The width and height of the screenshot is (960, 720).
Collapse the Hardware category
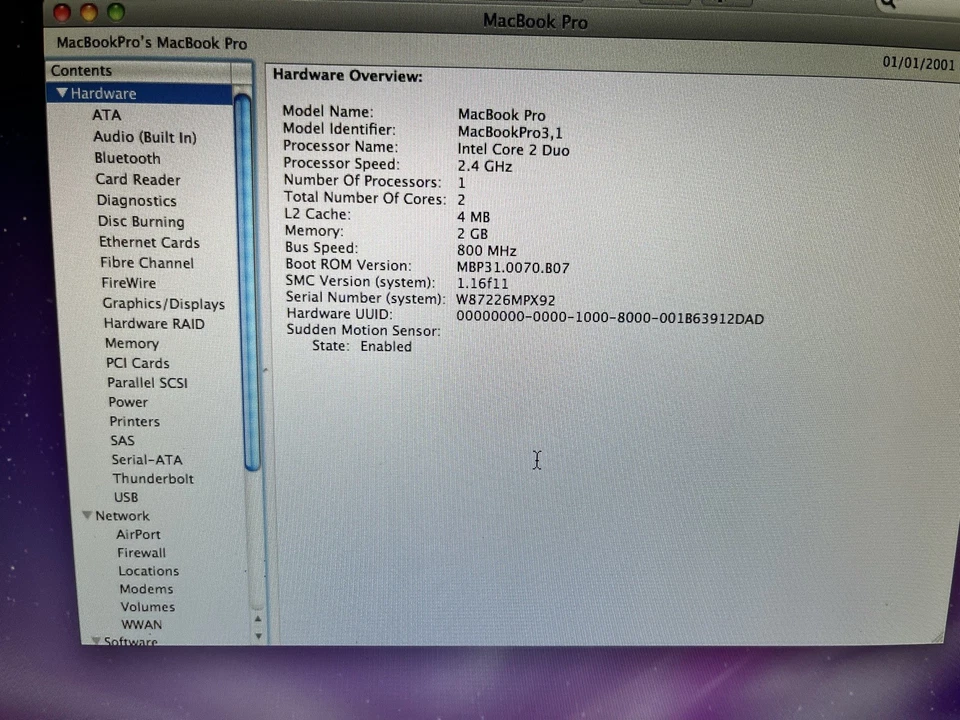(x=62, y=93)
